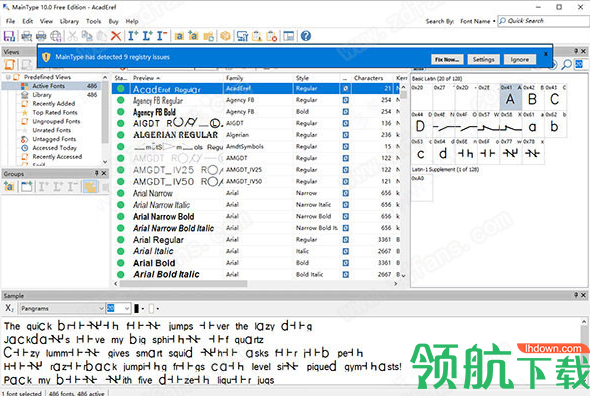Click the Install font I+ icon
Screen dimensions: 590x396
(133, 36)
